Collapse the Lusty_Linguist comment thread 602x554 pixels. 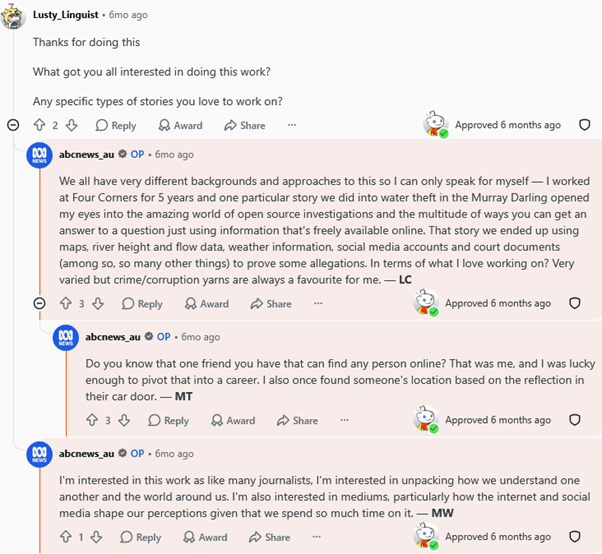[13, 125]
